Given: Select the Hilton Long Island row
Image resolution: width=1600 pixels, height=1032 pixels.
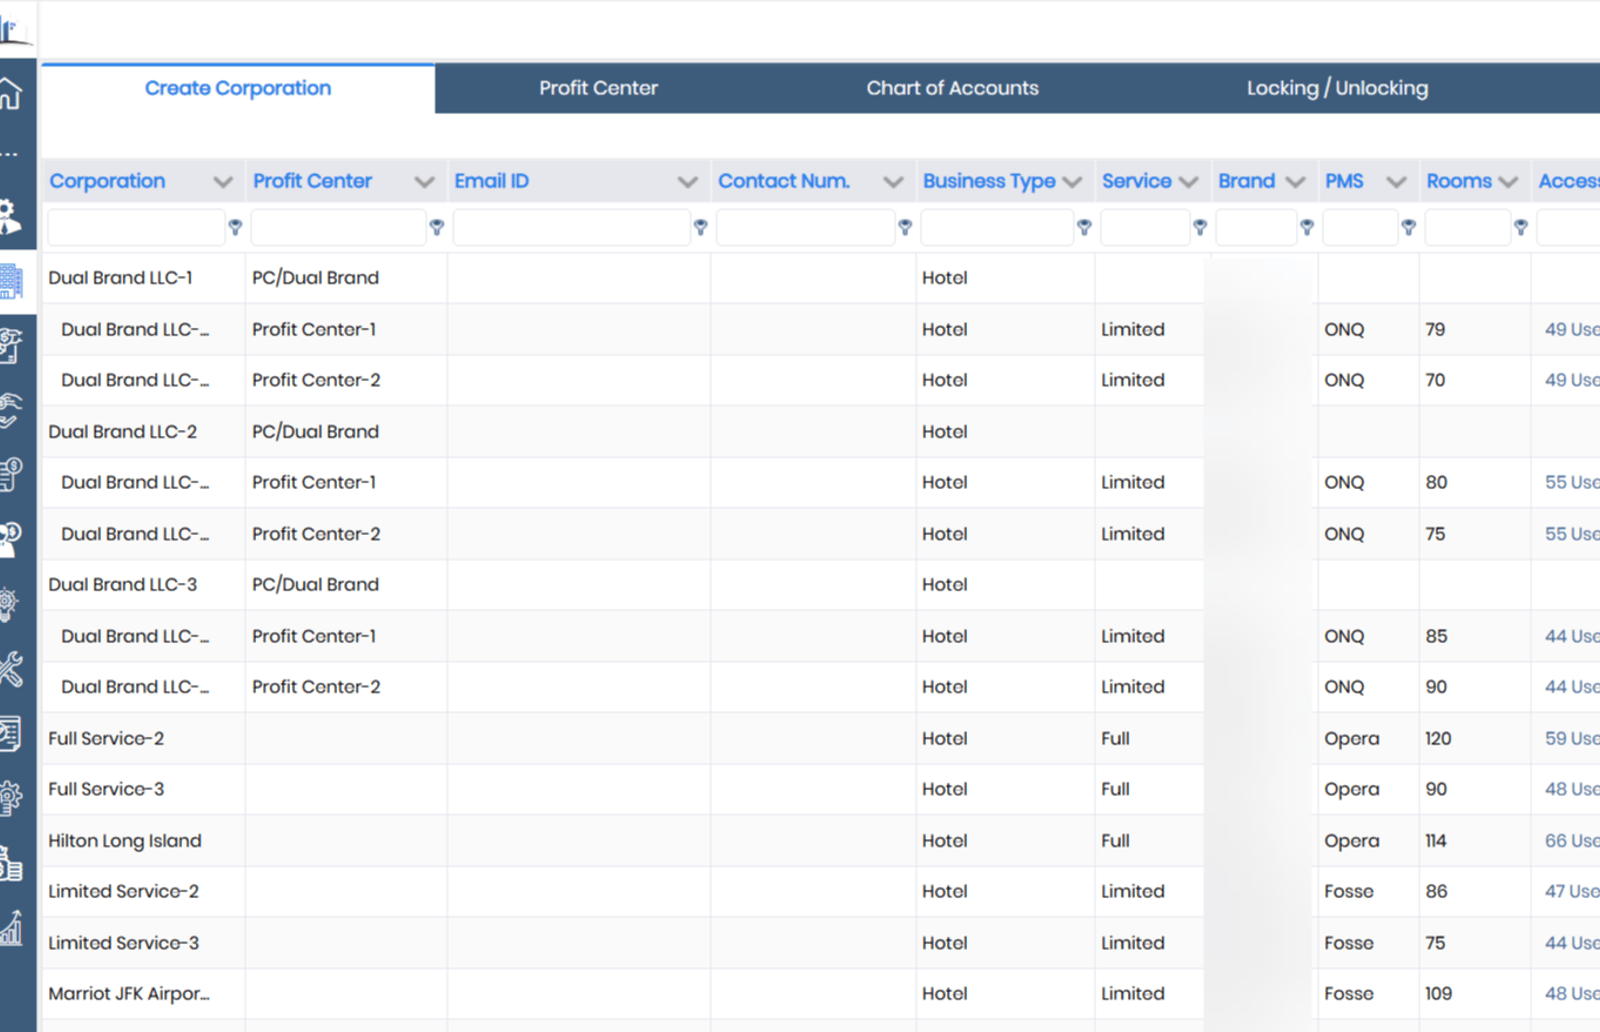Looking at the screenshot, I should point(820,841).
